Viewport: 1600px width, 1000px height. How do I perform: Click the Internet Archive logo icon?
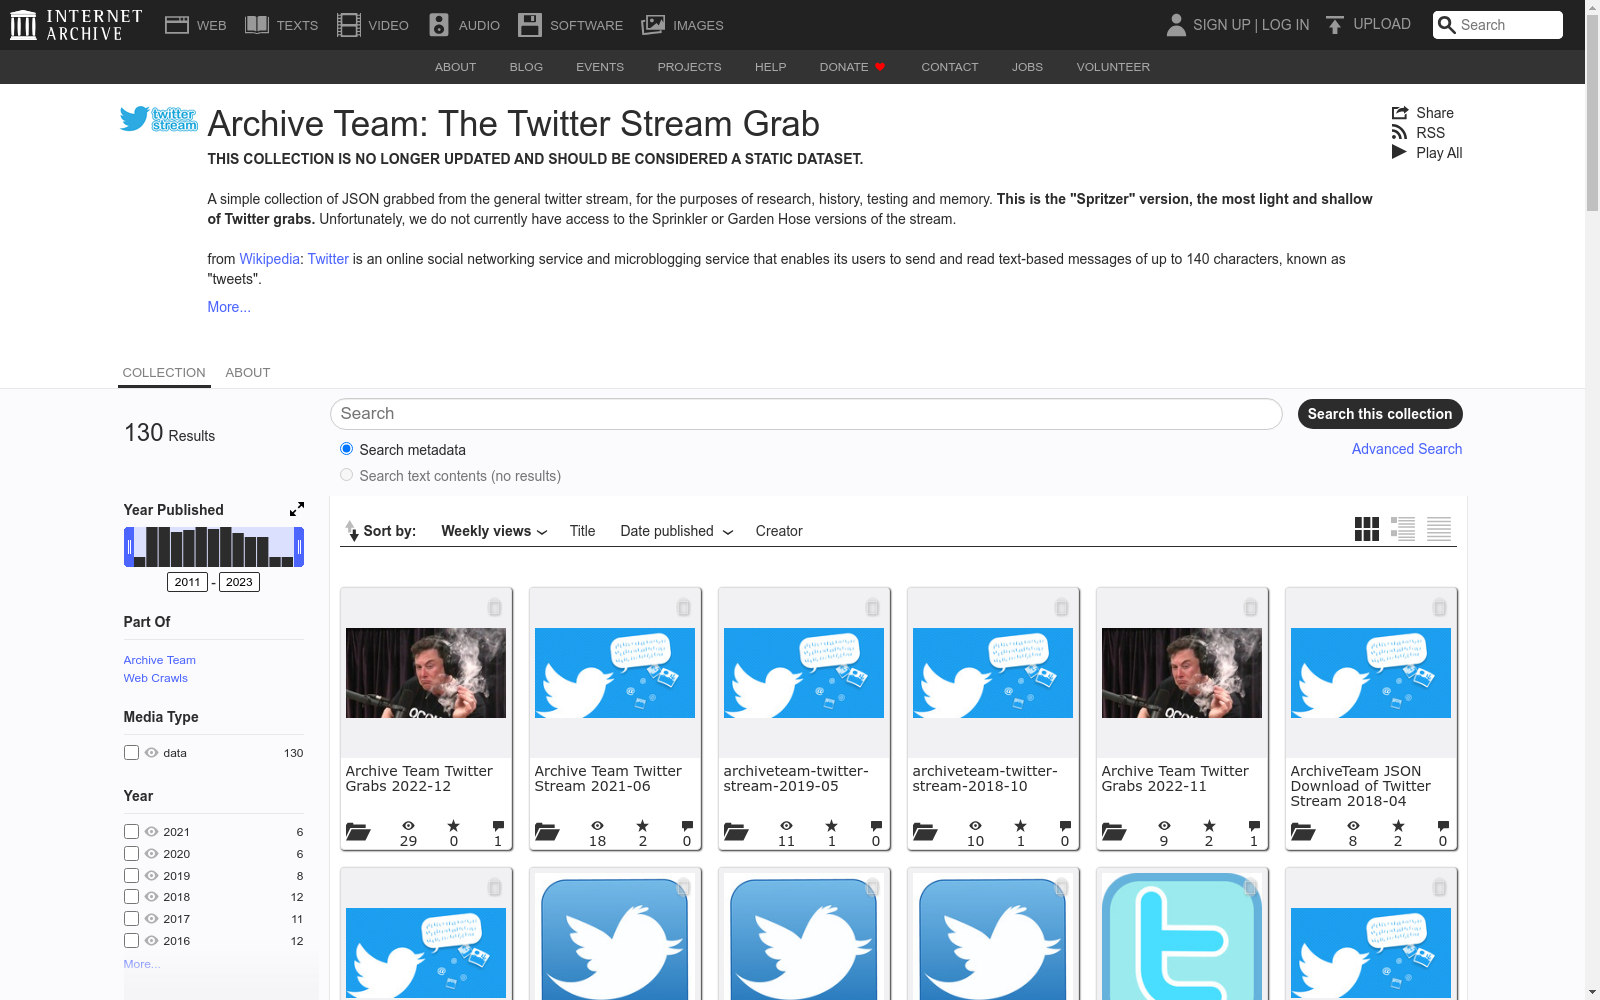coord(23,25)
